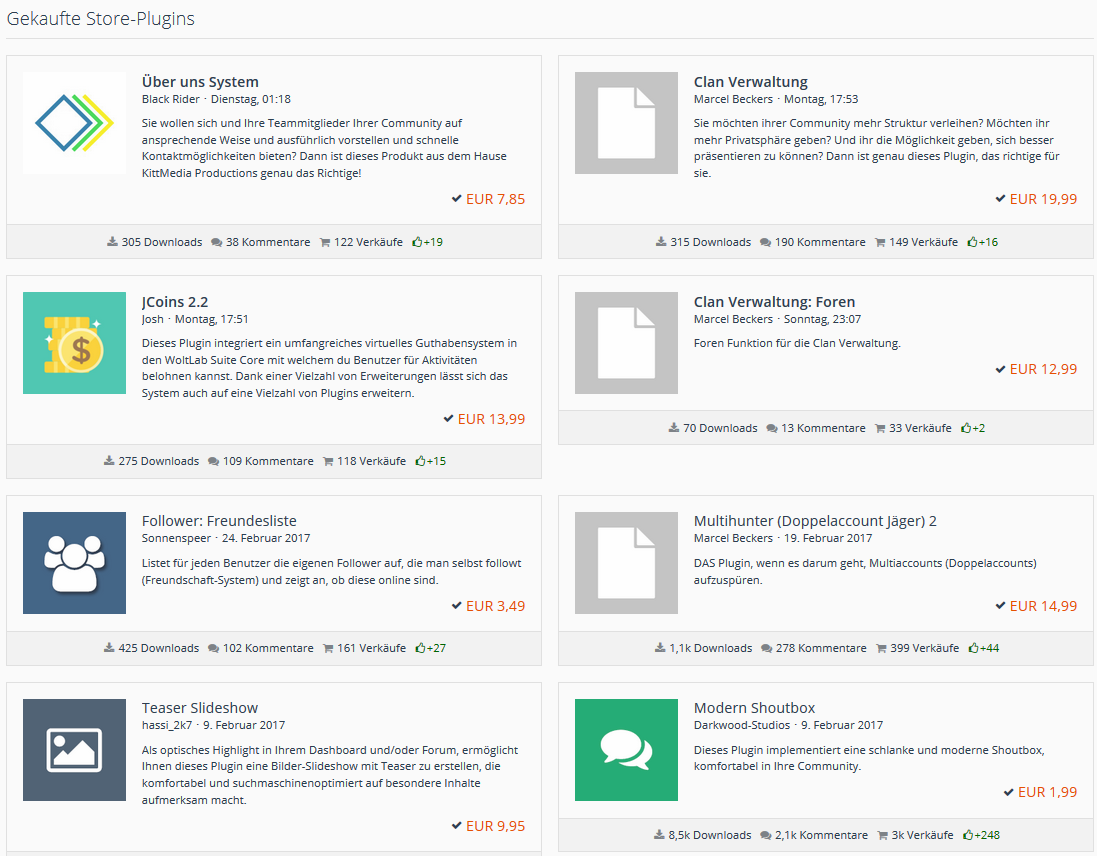Click the JCoins gold coin icon
Viewport: 1097px width, 856px height.
click(74, 343)
